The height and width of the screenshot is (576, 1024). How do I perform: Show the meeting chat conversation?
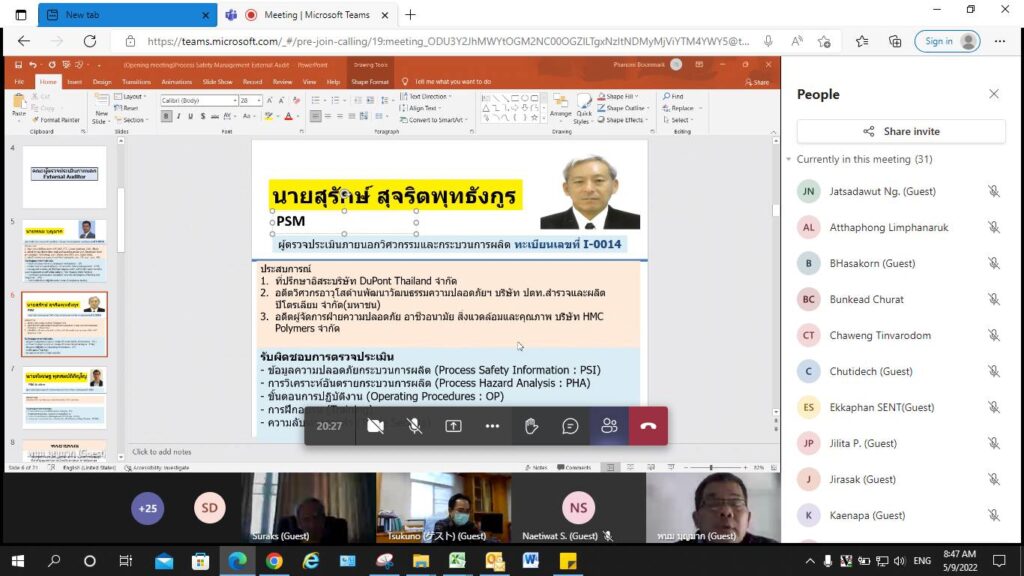(570, 426)
